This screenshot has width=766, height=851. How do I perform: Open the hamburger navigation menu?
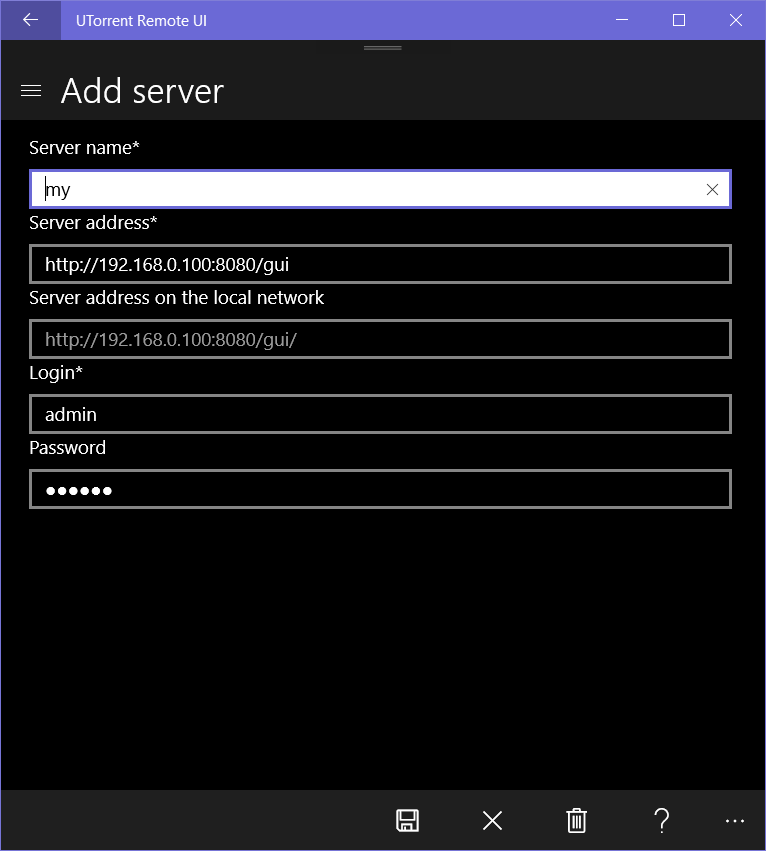(x=31, y=91)
